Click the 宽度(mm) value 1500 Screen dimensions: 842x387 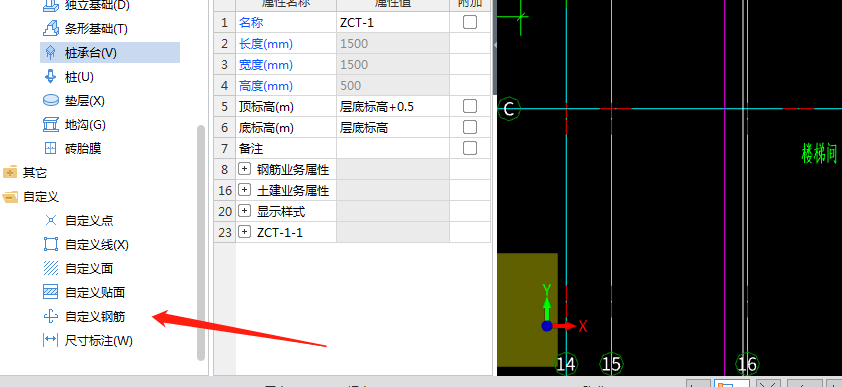tap(393, 64)
